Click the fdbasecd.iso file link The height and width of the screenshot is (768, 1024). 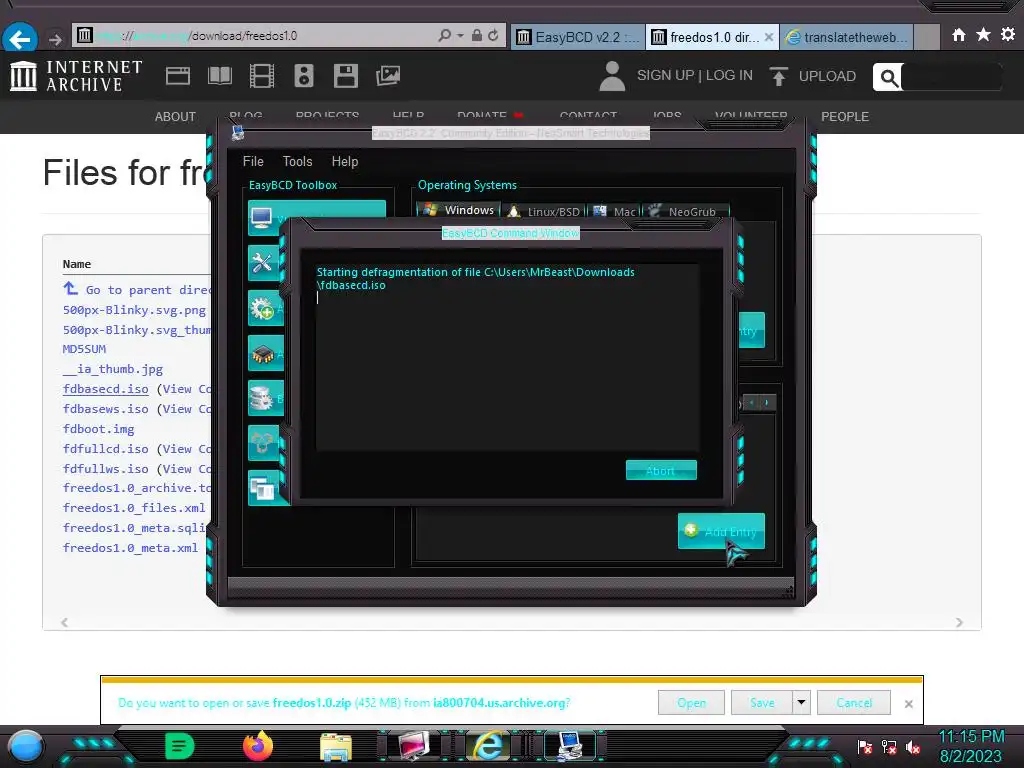point(106,389)
